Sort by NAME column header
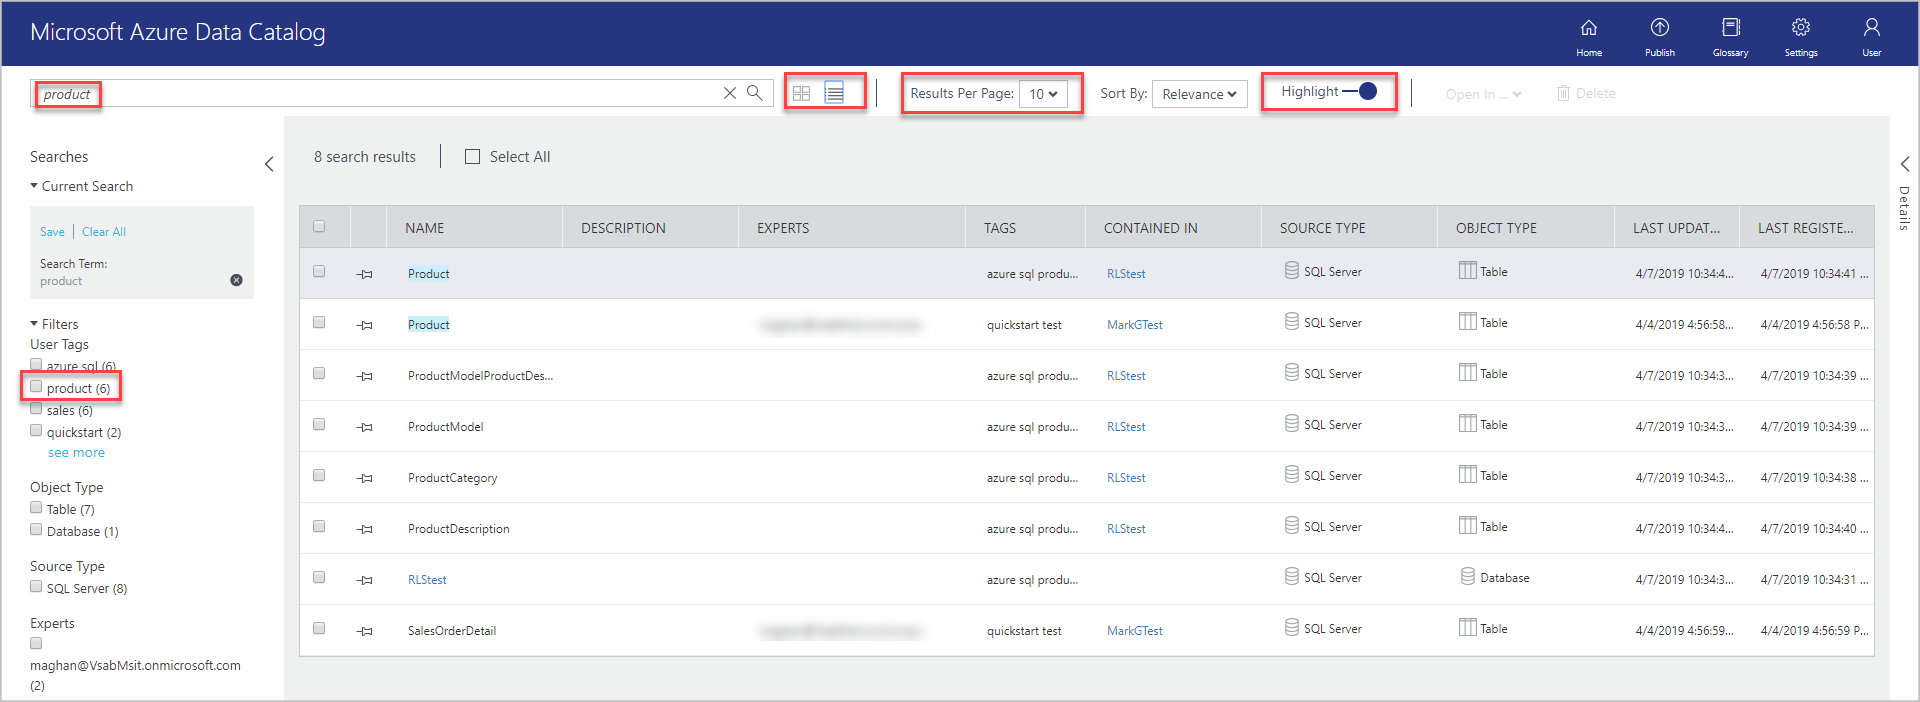 (424, 228)
